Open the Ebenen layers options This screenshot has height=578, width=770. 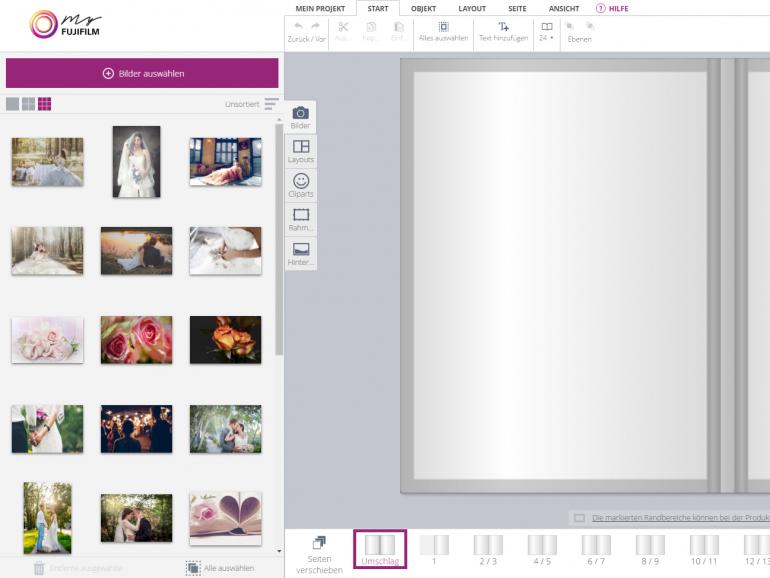[580, 31]
